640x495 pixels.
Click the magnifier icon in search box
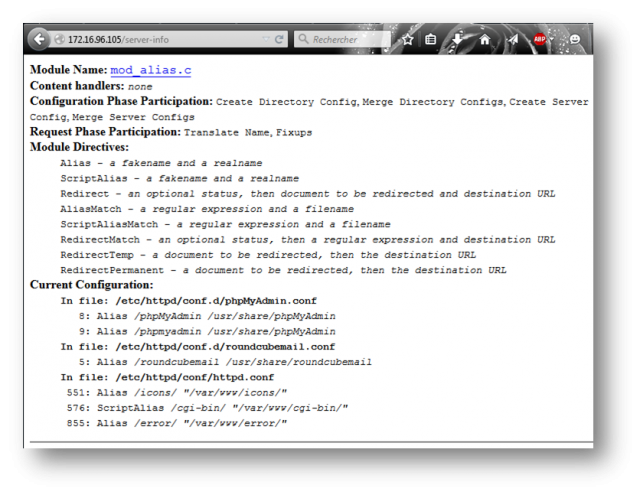(x=303, y=39)
